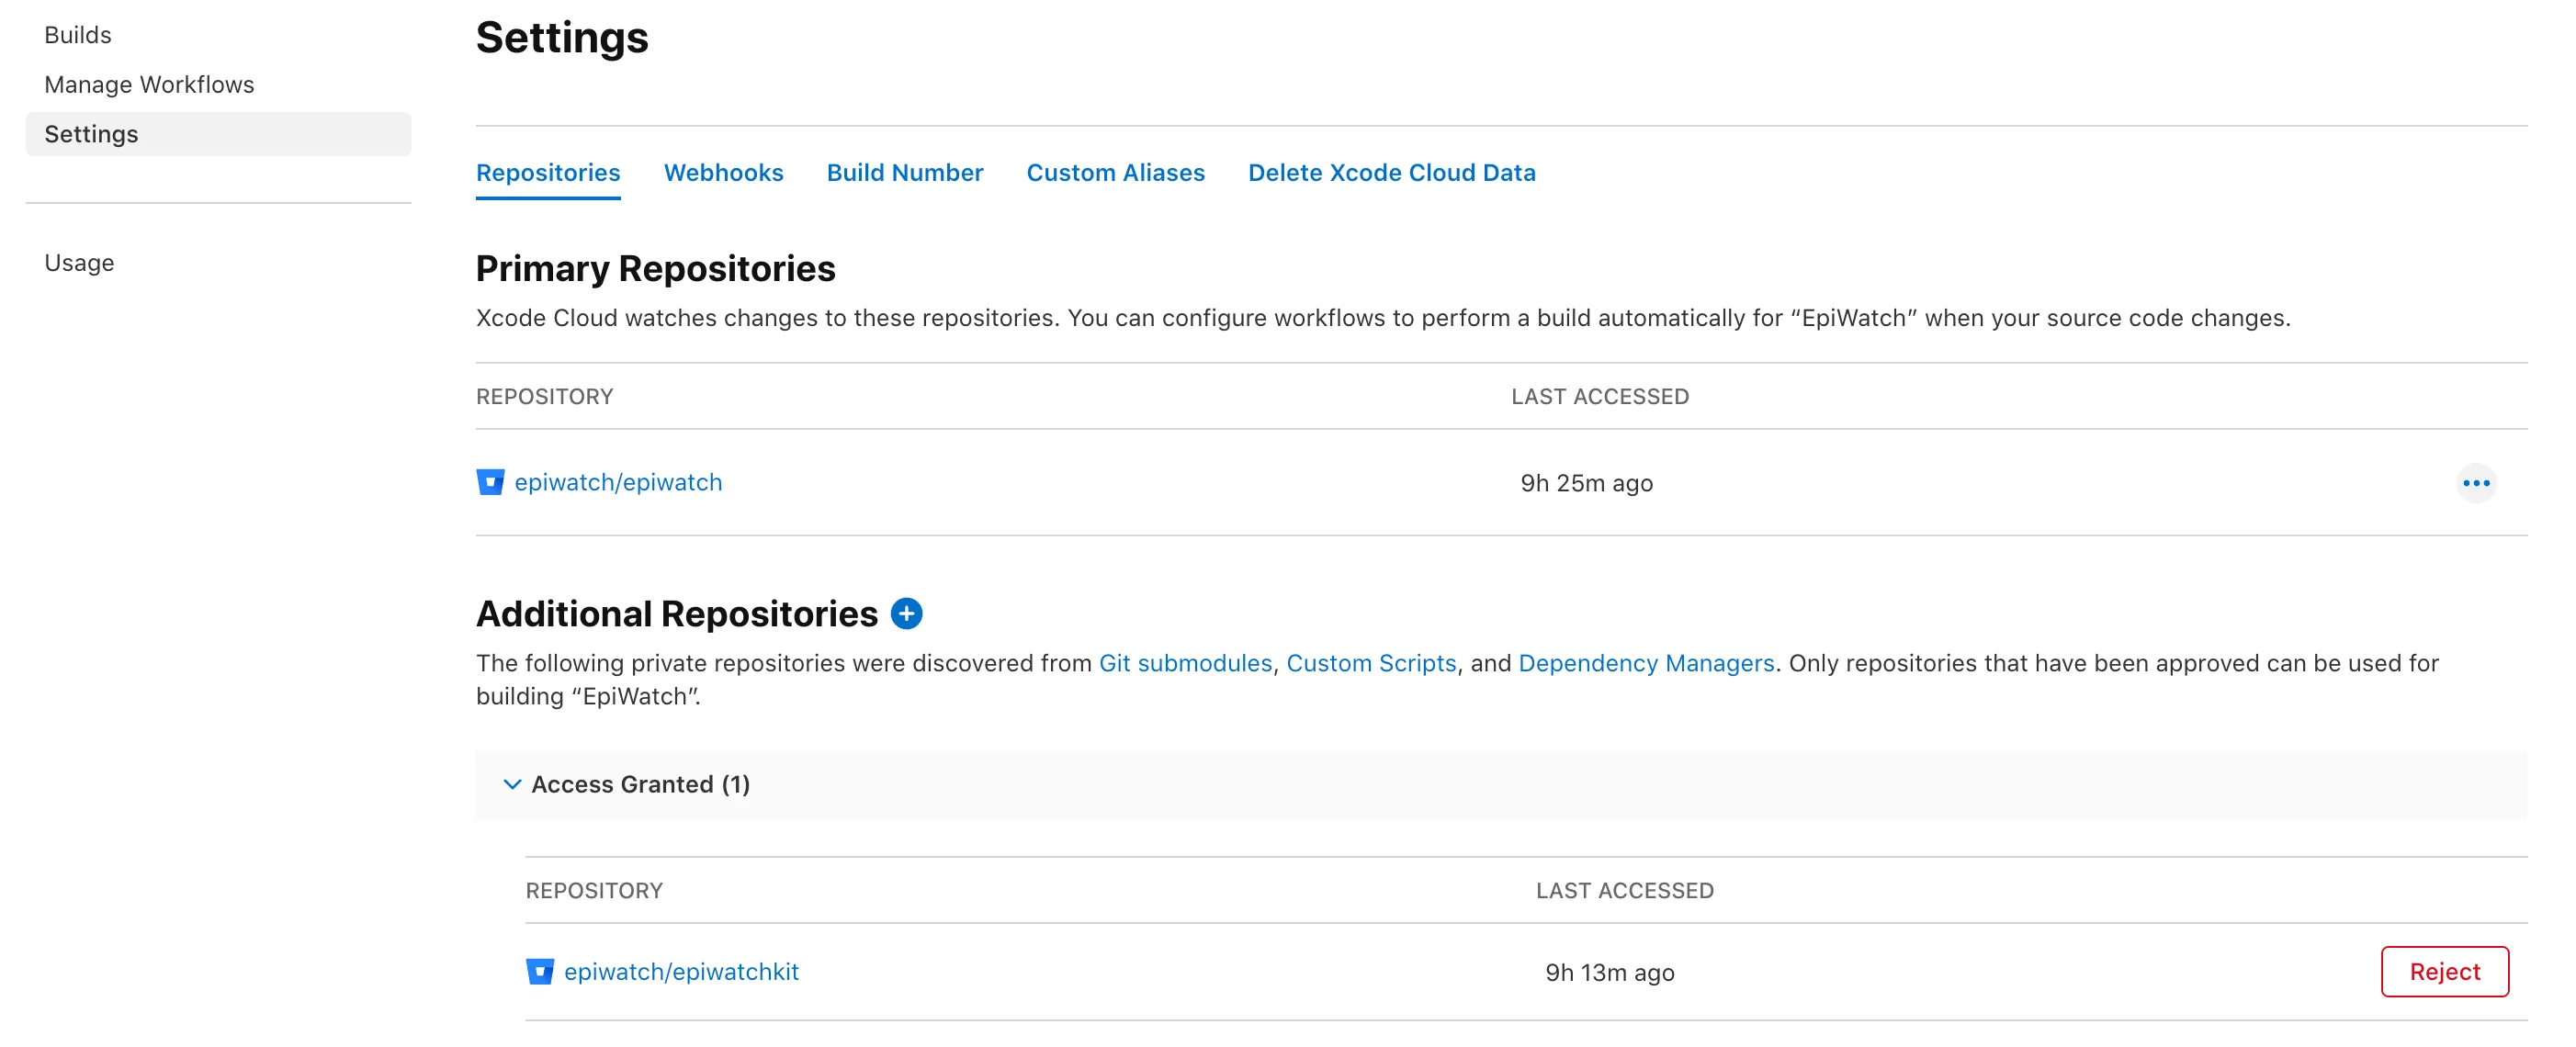
Task: Navigate to Custom Aliases tab
Action: coord(1115,171)
